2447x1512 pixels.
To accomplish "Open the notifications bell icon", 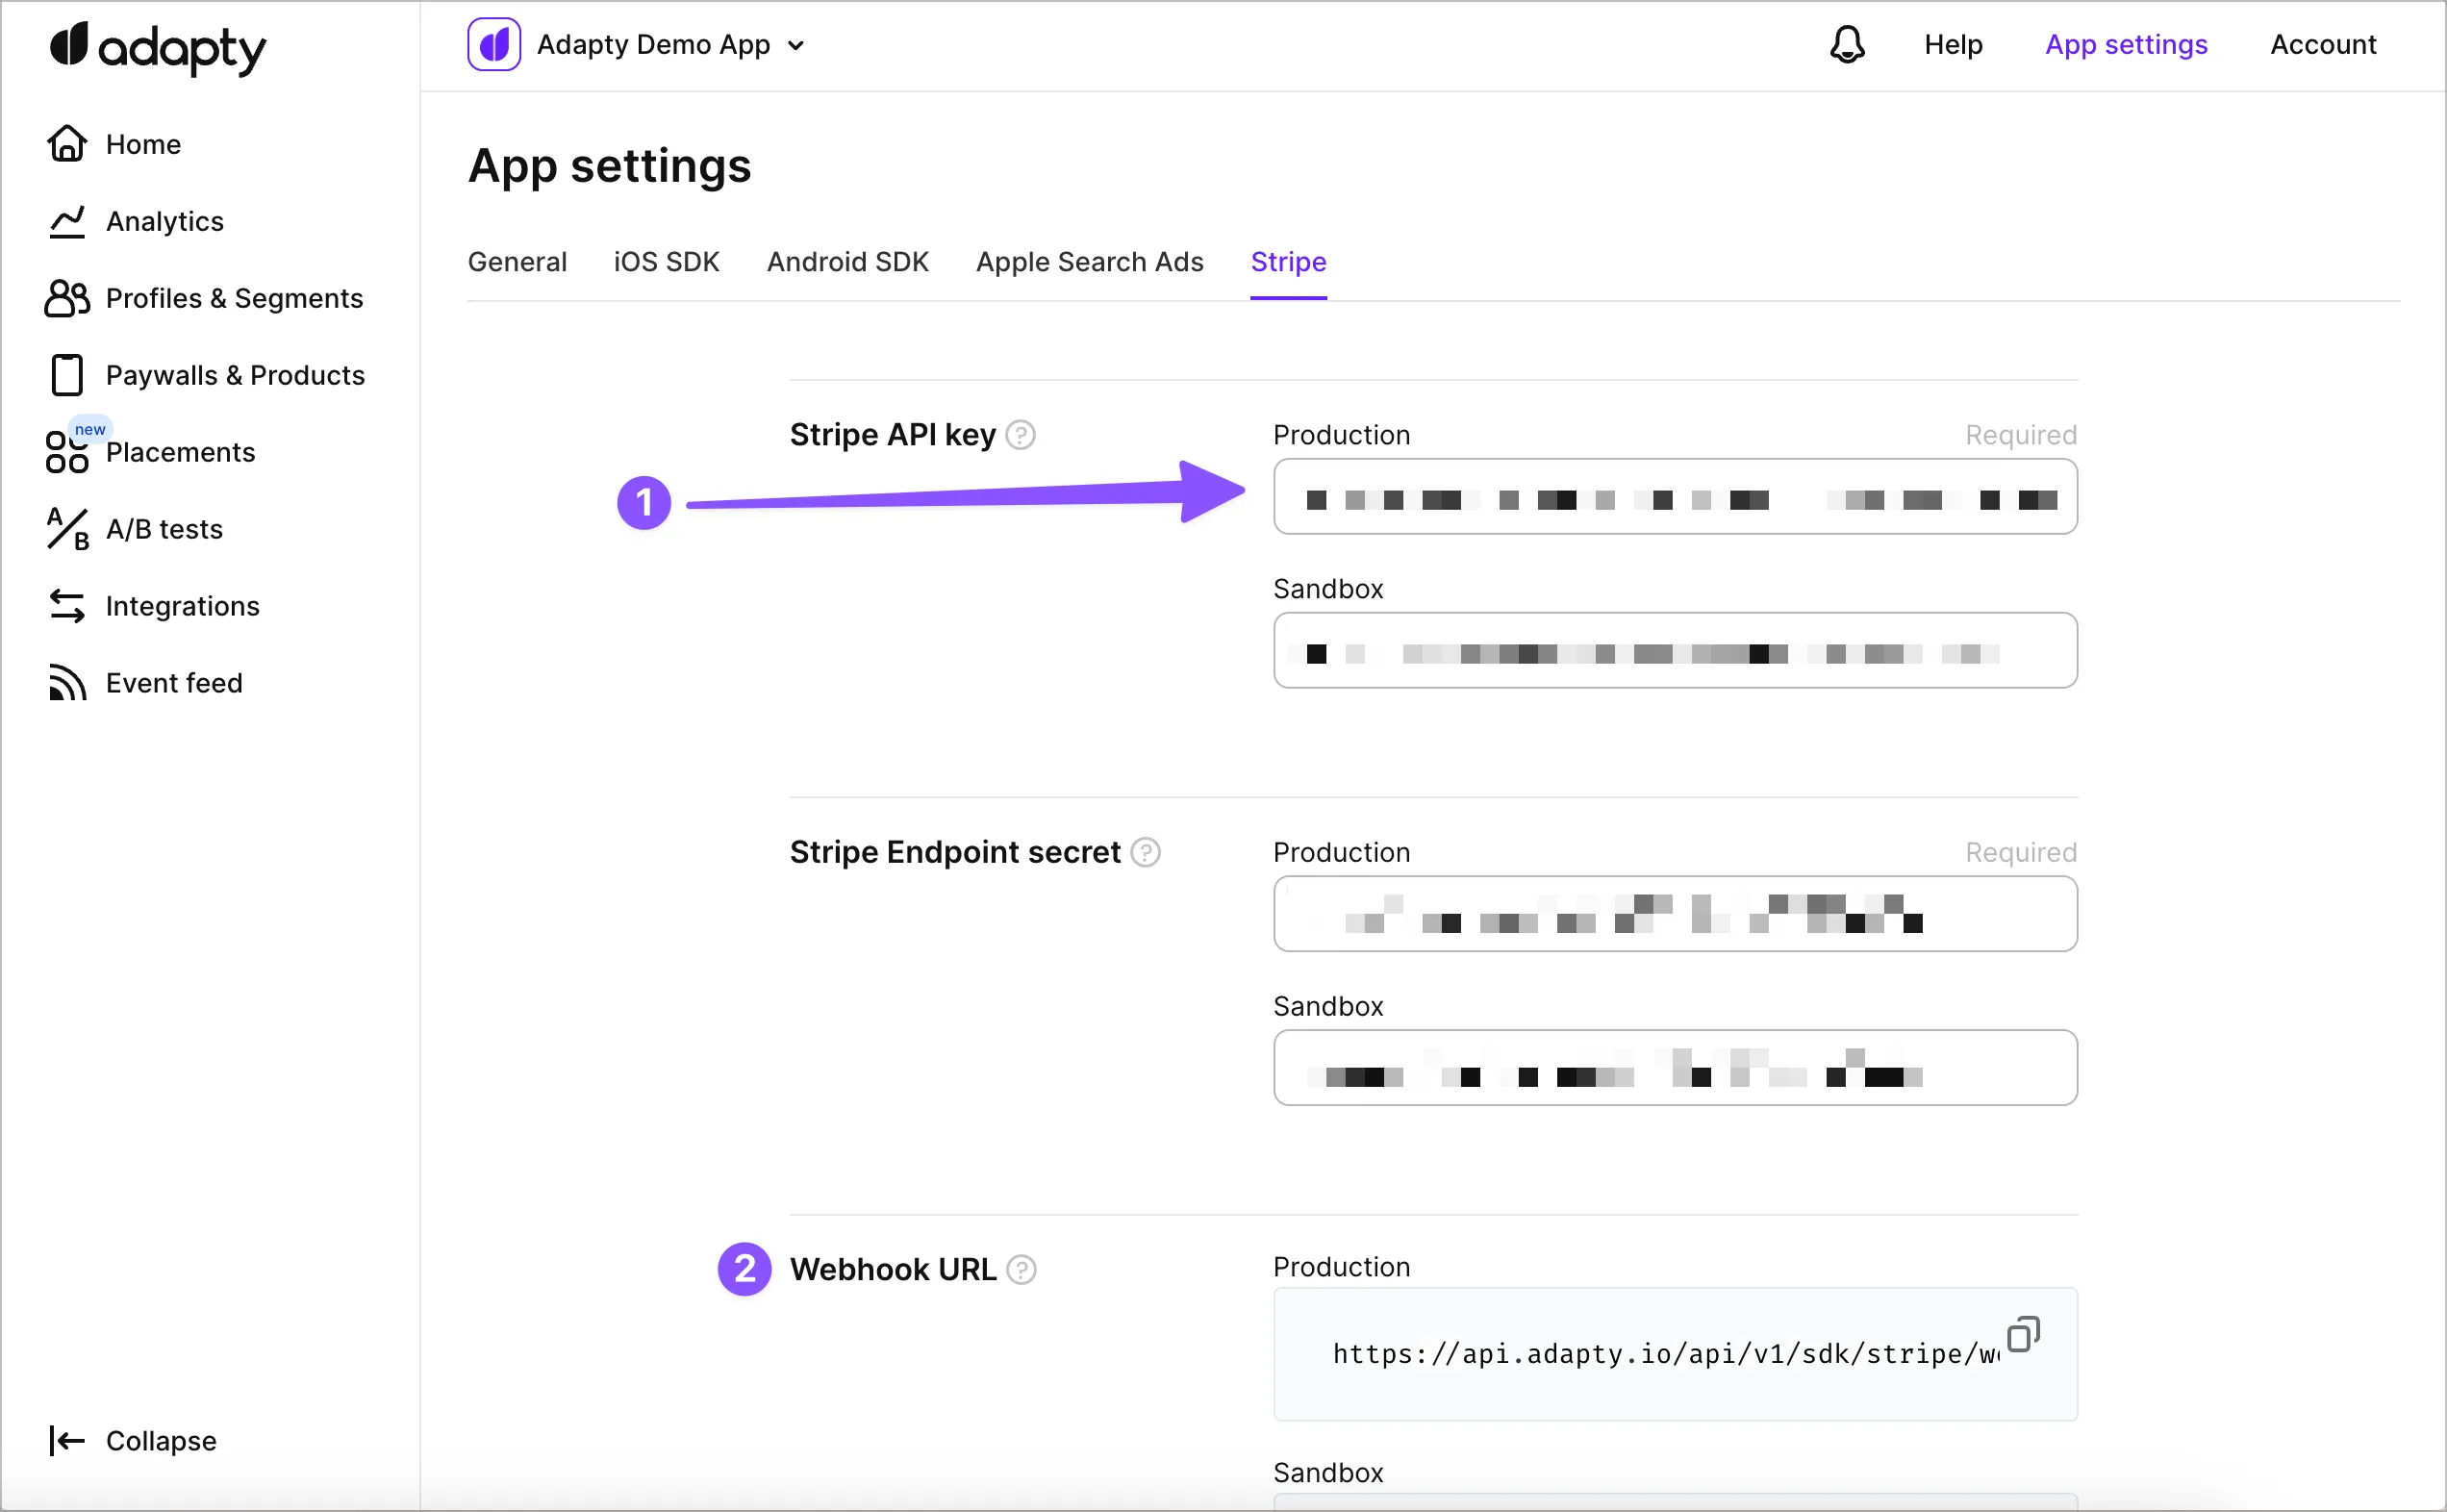I will (1846, 45).
